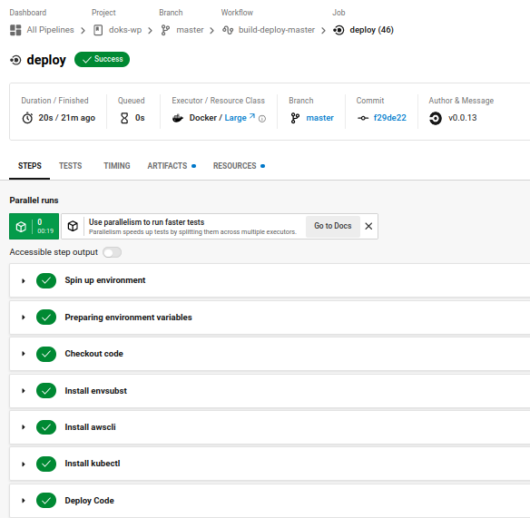Screen dimensions: 530x518
Task: Switch to the TIMING tab
Action: (117, 166)
